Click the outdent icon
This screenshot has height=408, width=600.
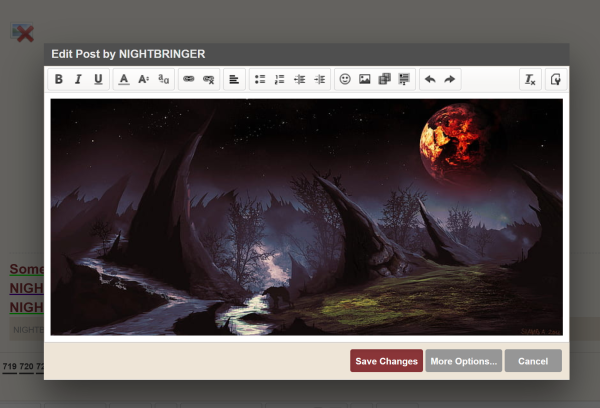coord(300,79)
